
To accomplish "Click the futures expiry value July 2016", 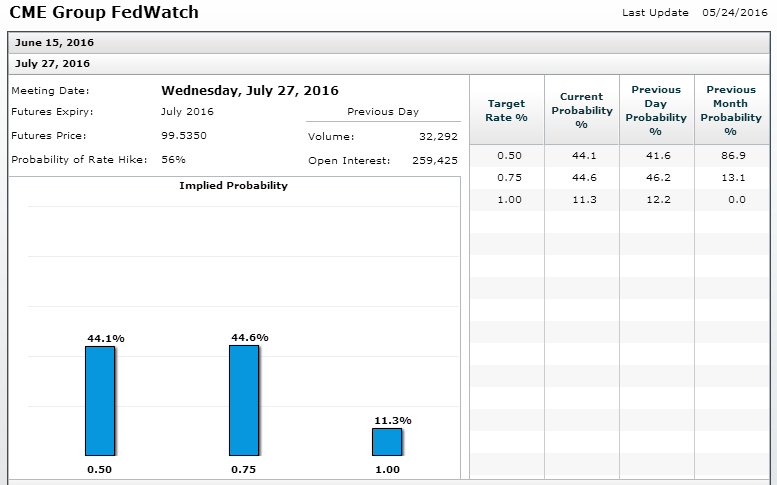I will 187,111.
